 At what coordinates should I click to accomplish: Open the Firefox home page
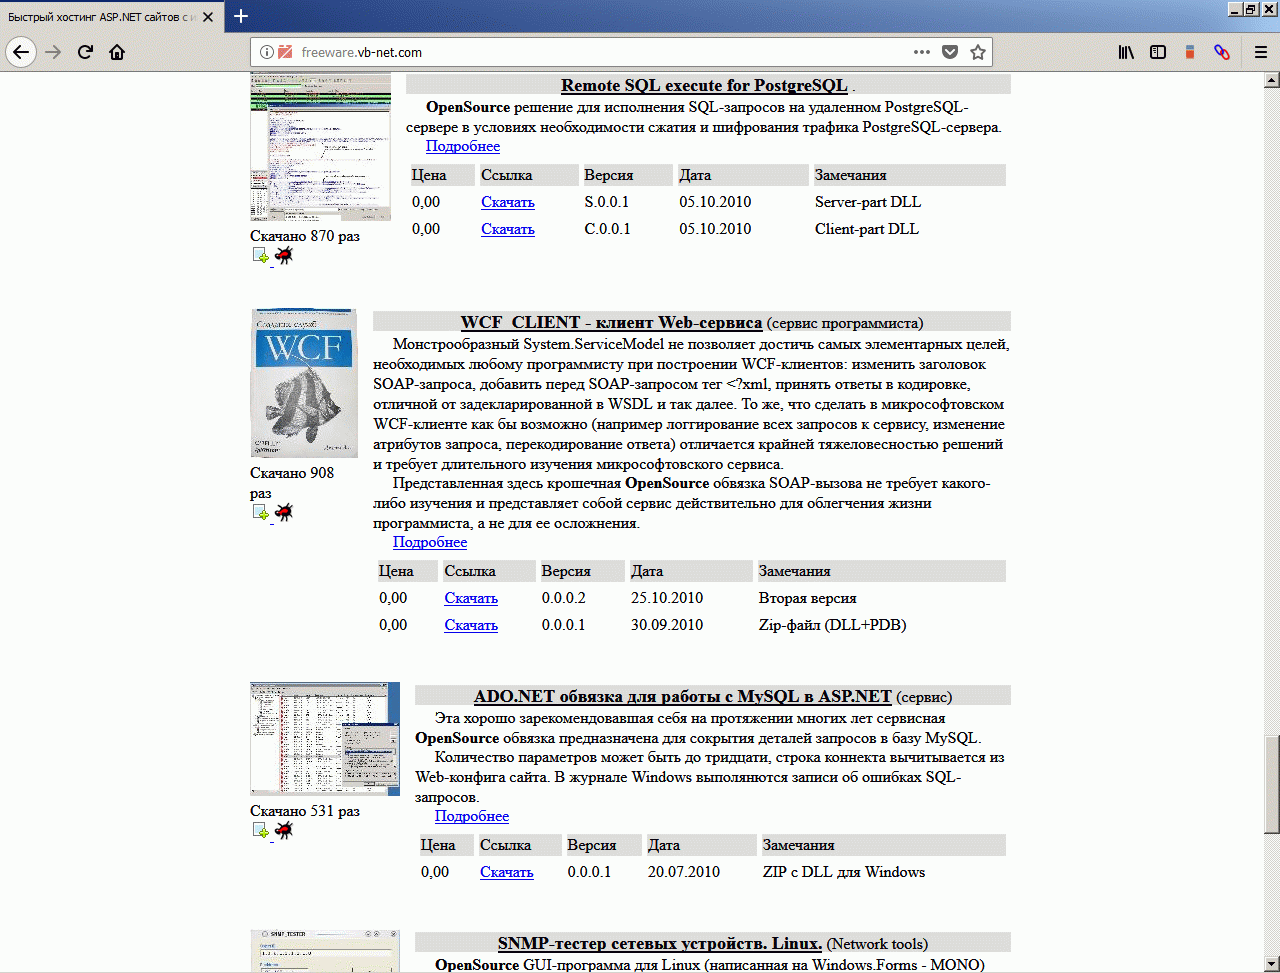[x=117, y=52]
